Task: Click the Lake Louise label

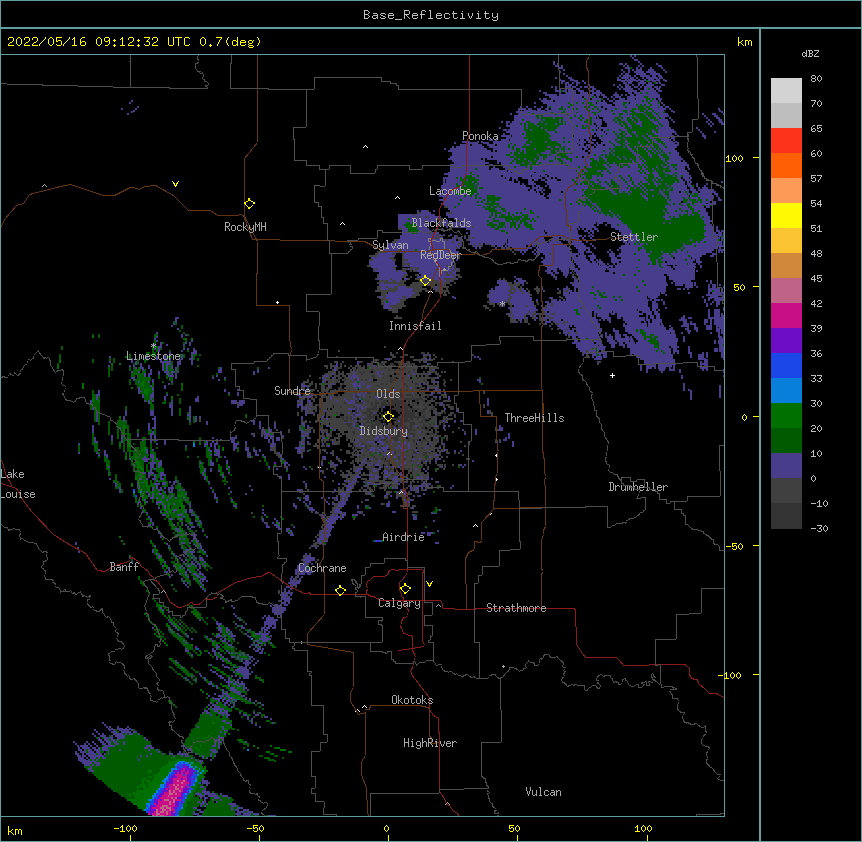Action: (18, 484)
